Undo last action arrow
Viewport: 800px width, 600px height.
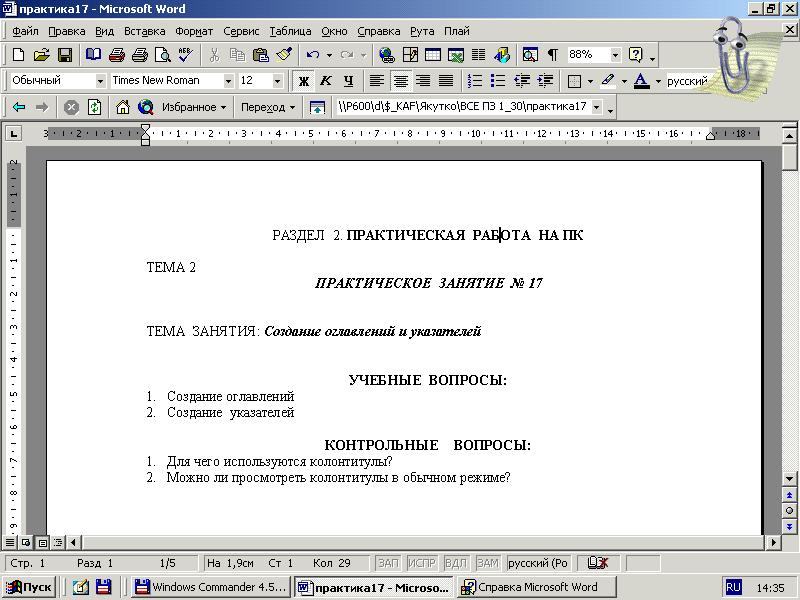(313, 54)
